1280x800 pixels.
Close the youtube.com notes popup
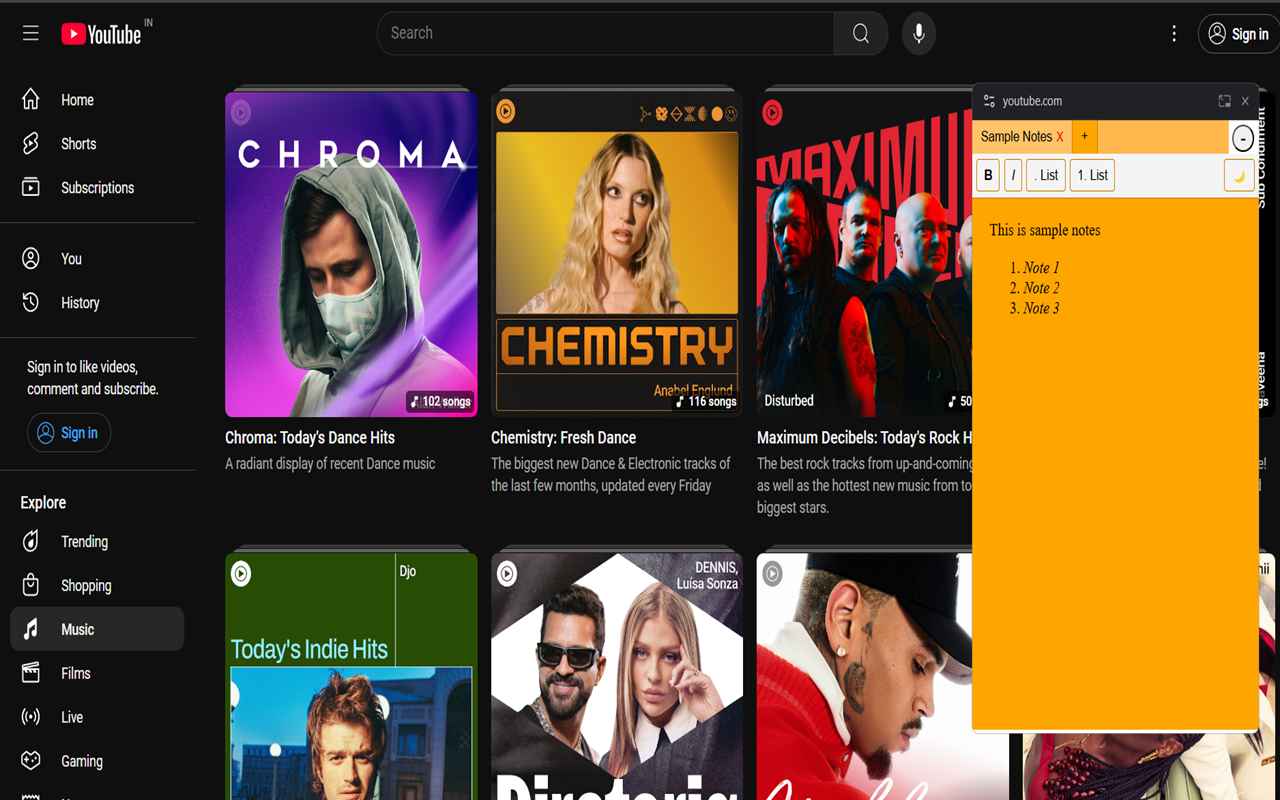point(1245,101)
